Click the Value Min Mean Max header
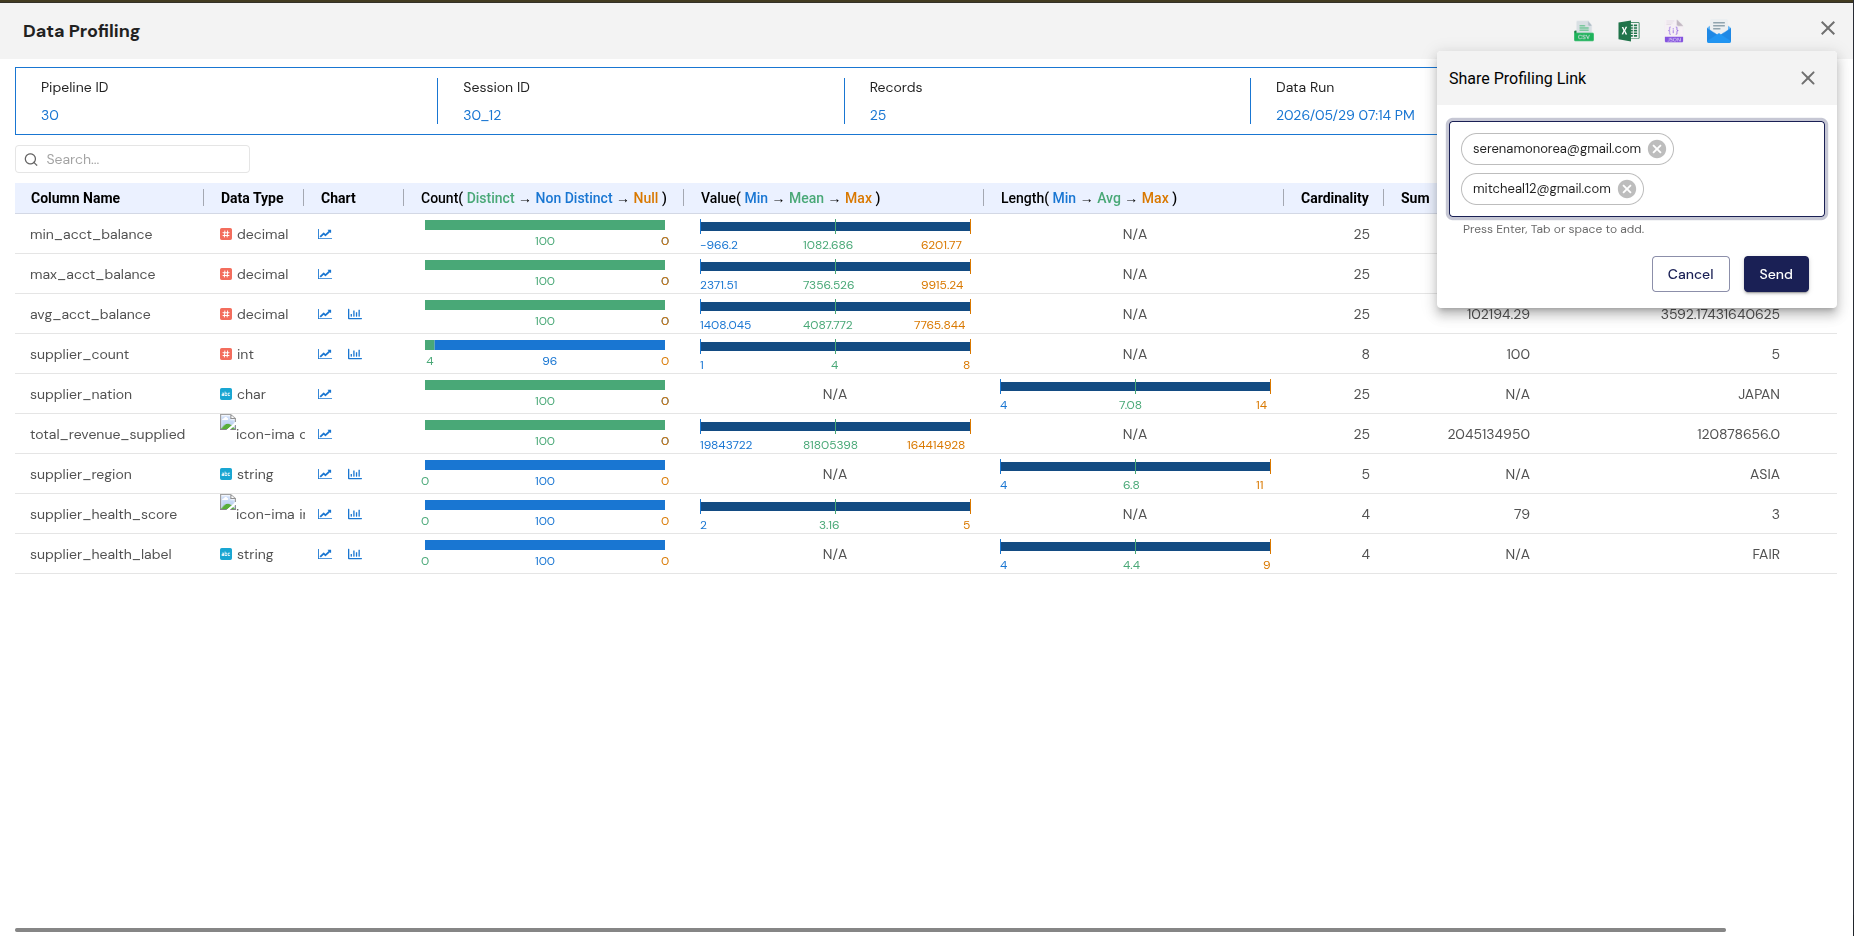Viewport: 1854px width, 936px height. point(790,198)
